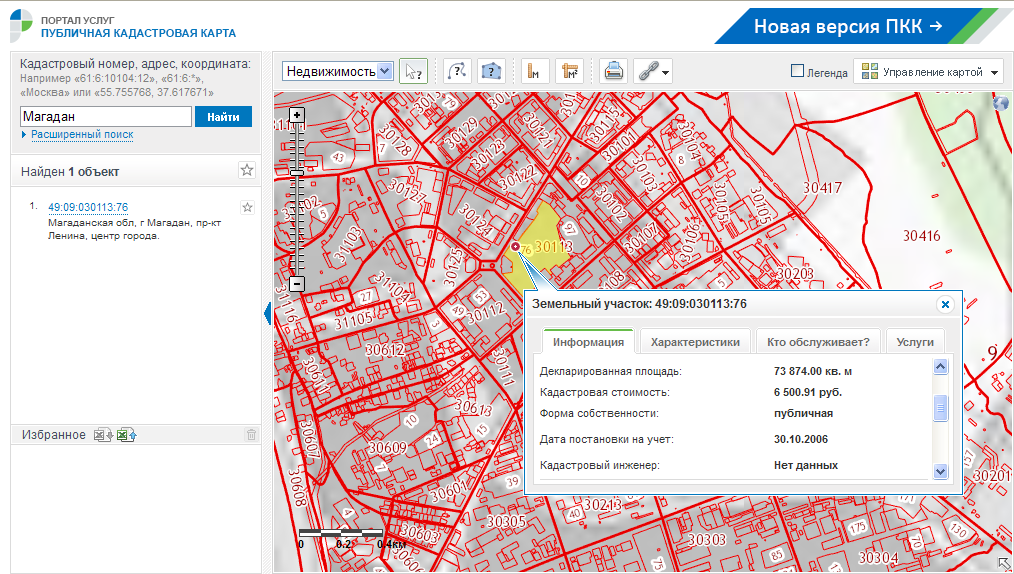The height and width of the screenshot is (574, 1014).
Task: Click map block label 30417
Action: tap(823, 188)
